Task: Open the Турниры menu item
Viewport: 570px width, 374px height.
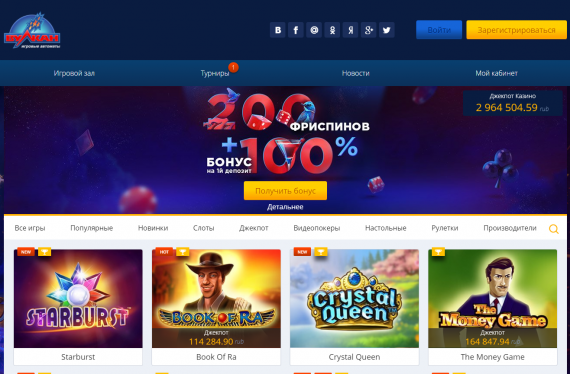Action: tap(215, 73)
